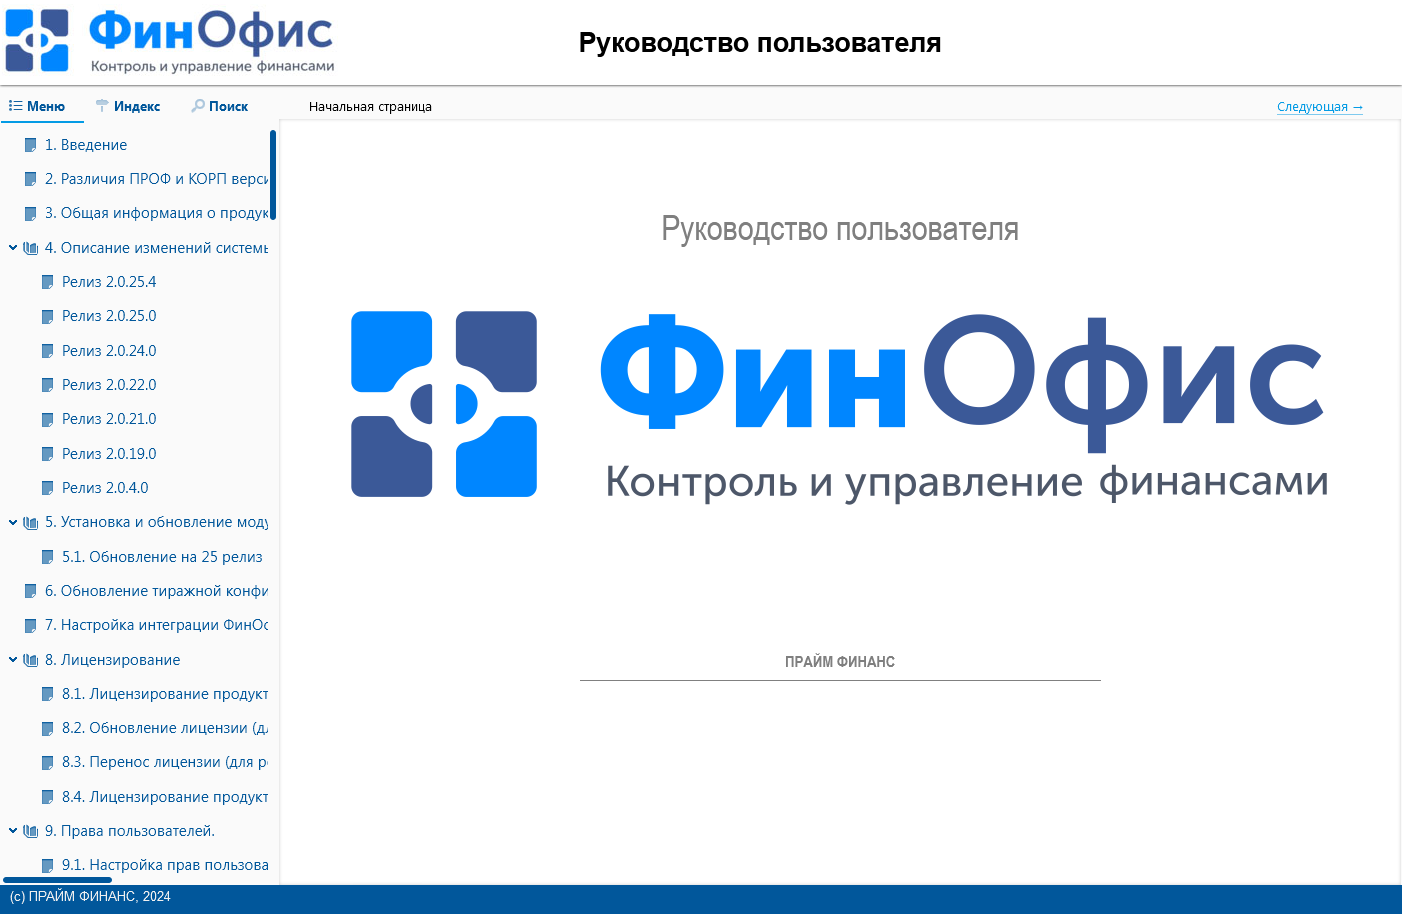The height and width of the screenshot is (914, 1402).
Task: Click the book icon beside 4. Описание изменений
Action: click(31, 248)
